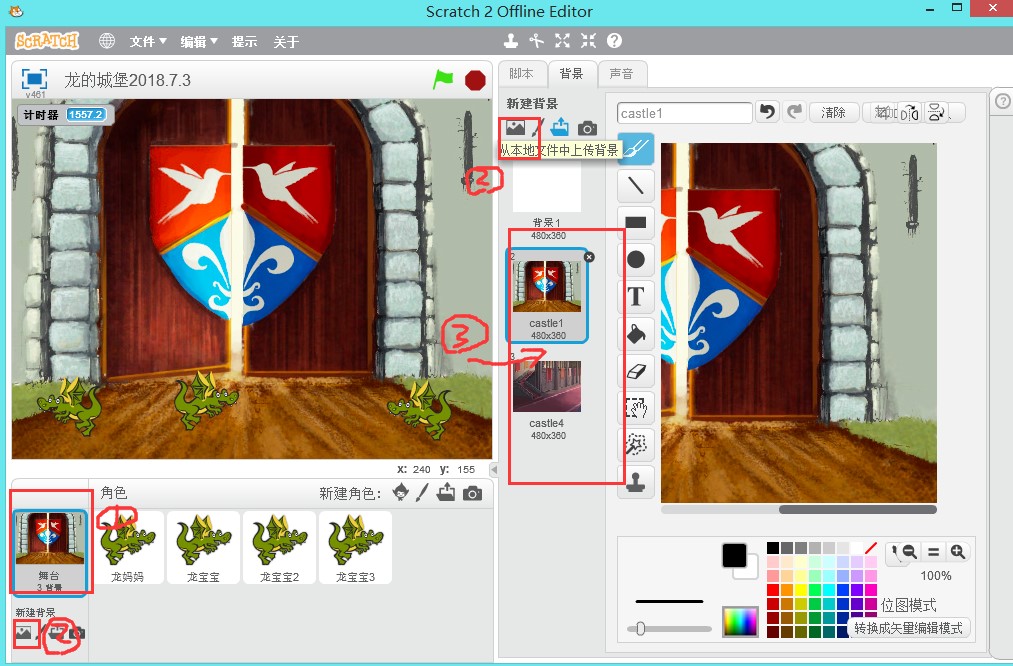
Task: Select the line drawing tool
Action: (636, 185)
